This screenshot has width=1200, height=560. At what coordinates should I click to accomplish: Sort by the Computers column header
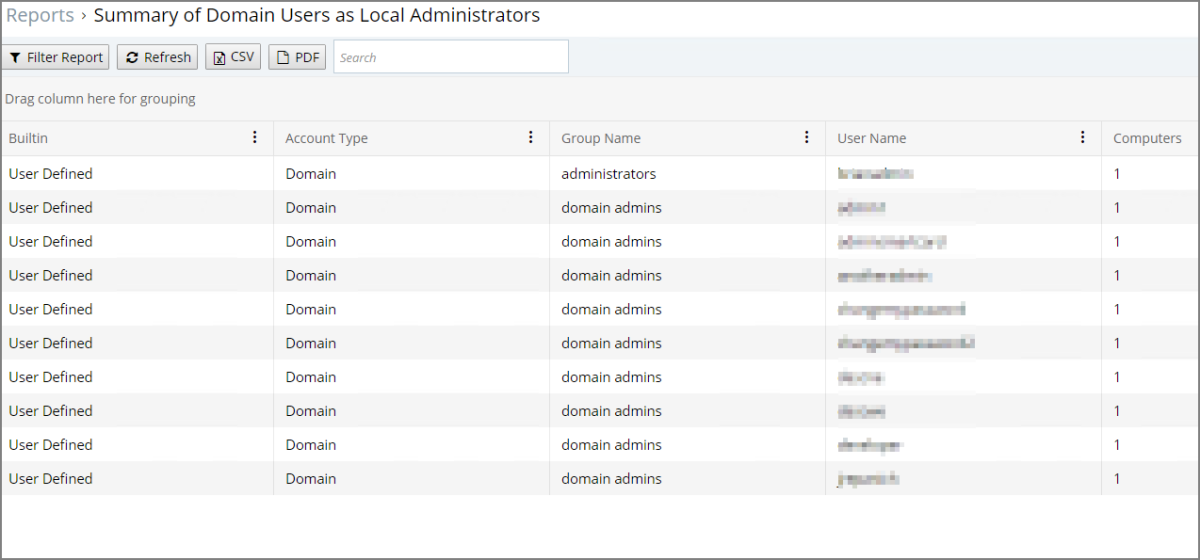1147,139
